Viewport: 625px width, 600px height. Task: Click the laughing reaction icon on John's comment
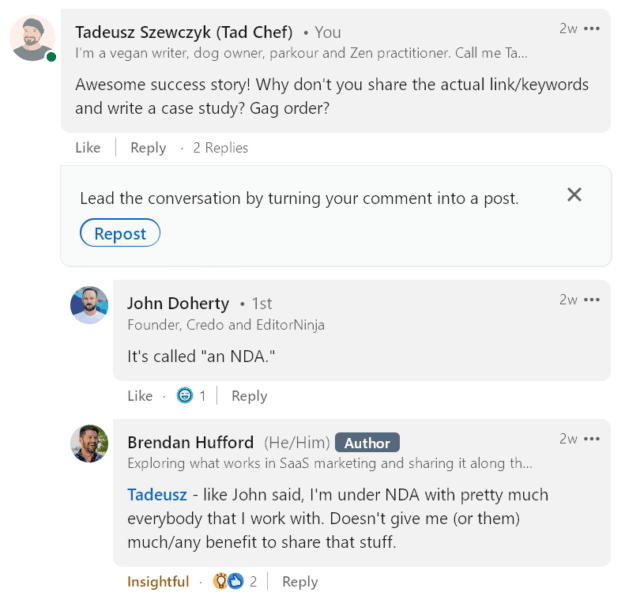click(x=184, y=395)
